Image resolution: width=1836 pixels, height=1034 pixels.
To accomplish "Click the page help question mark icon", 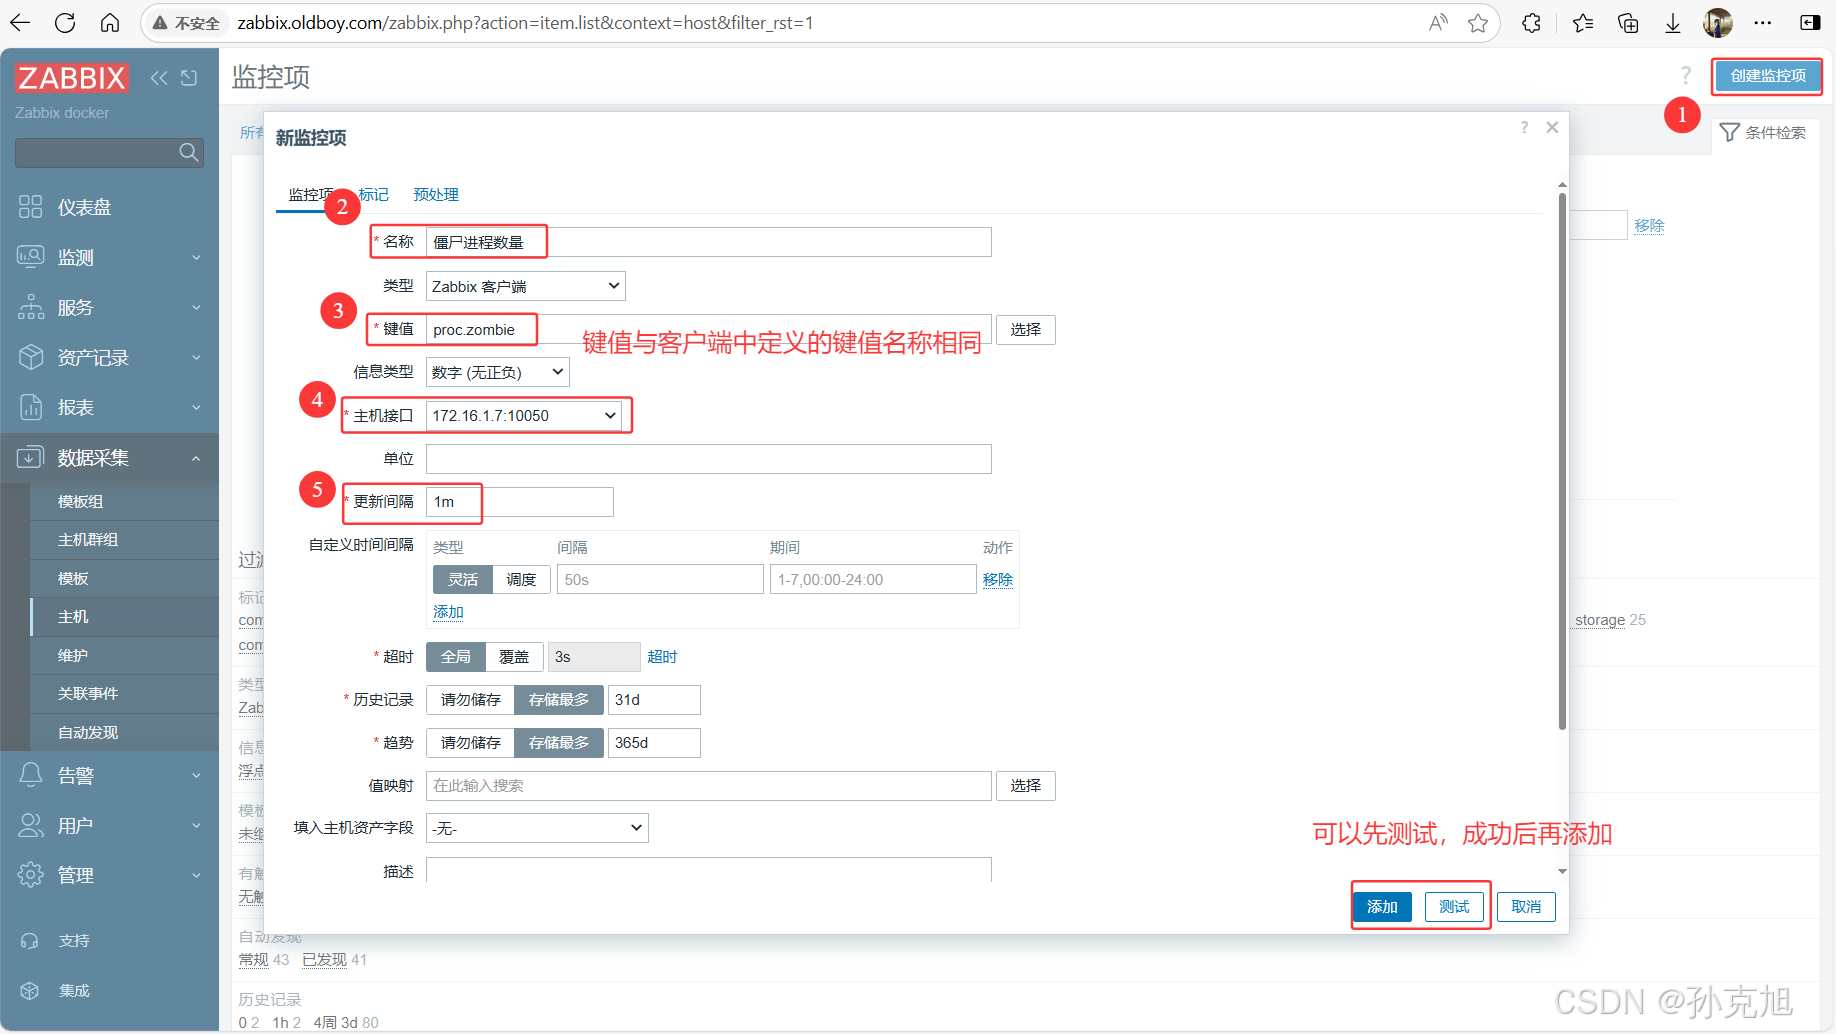I will 1685,75.
